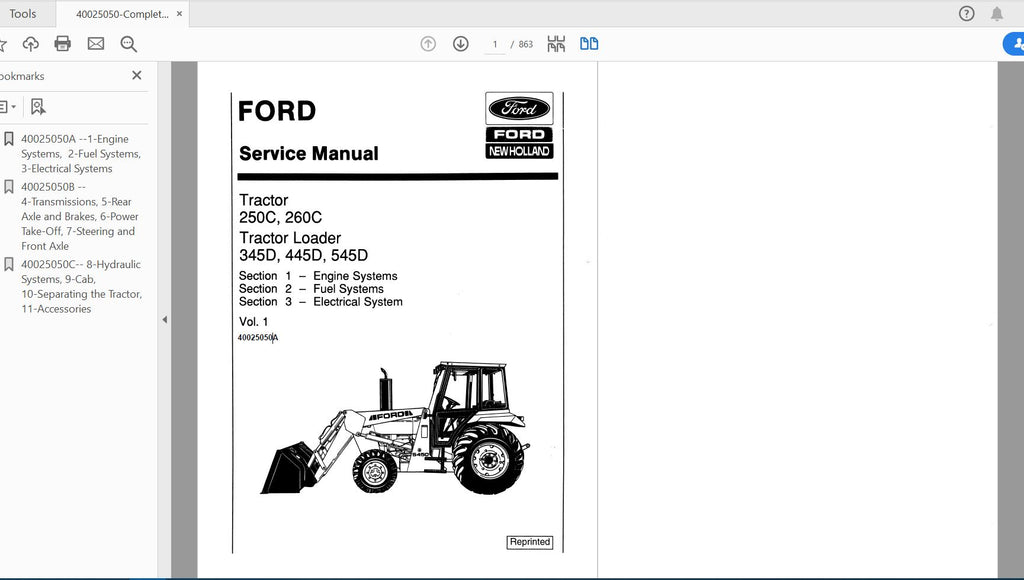Image resolution: width=1024 pixels, height=580 pixels.
Task: Close the 40025050-Complet... document tab
Action: [180, 14]
